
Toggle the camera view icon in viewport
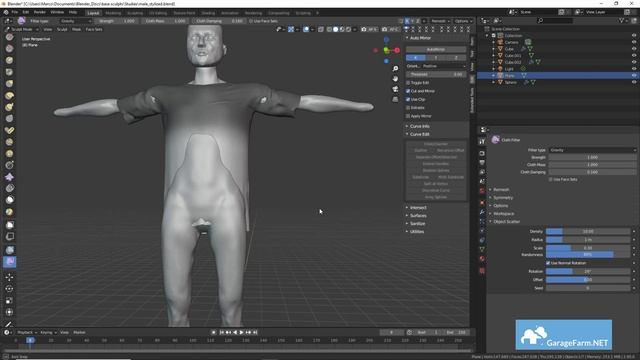(x=395, y=89)
